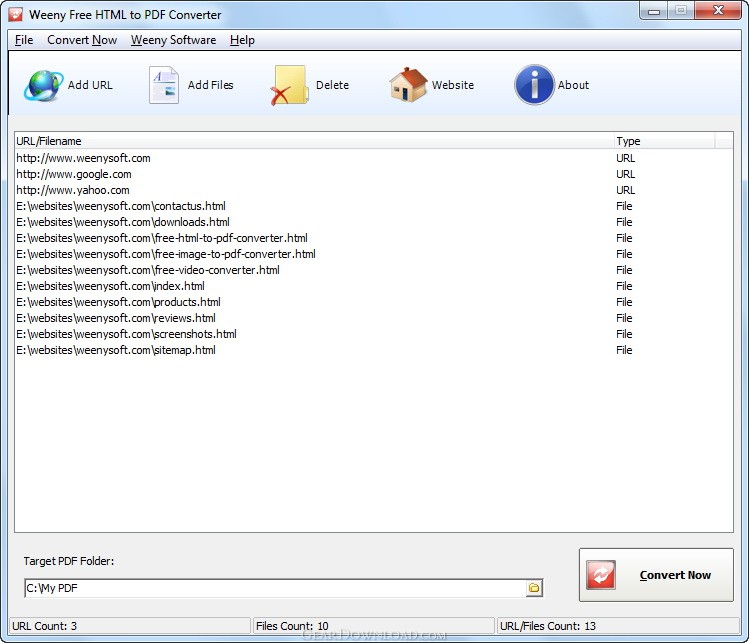Select the free-video-converter.html file row
Screen dimensions: 749x643
[x=148, y=270]
